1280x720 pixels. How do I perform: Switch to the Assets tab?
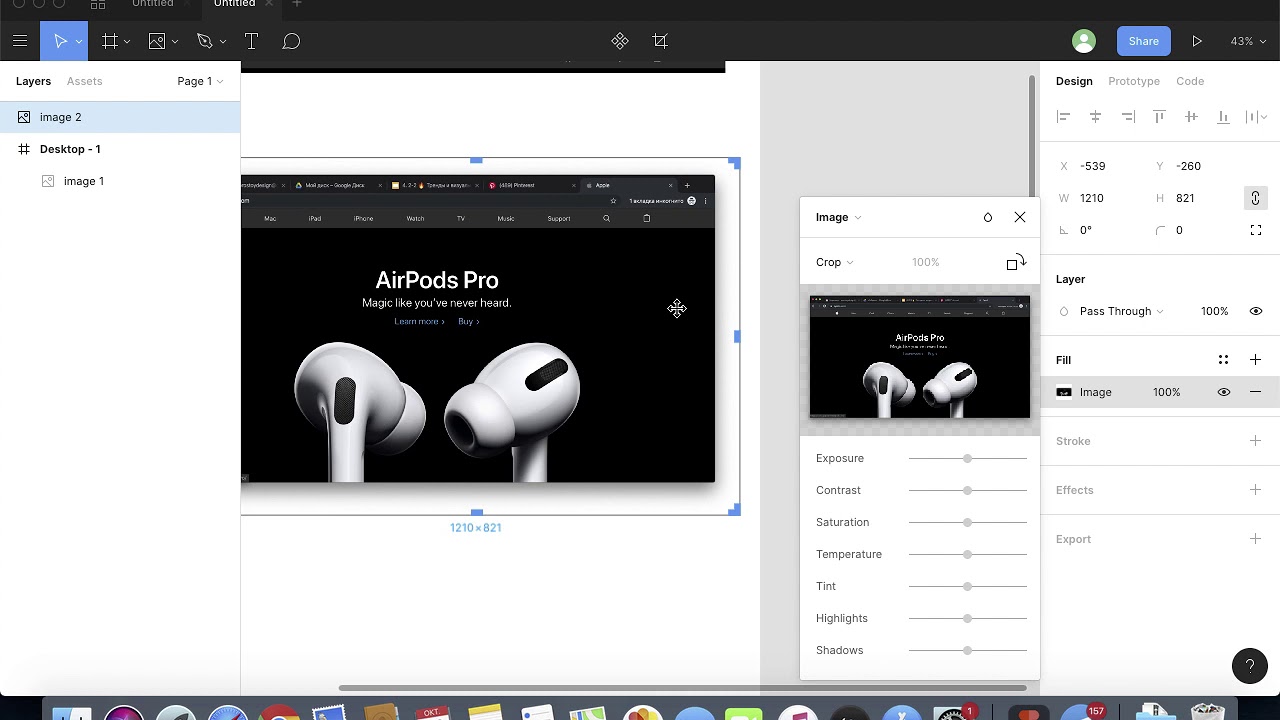point(84,81)
